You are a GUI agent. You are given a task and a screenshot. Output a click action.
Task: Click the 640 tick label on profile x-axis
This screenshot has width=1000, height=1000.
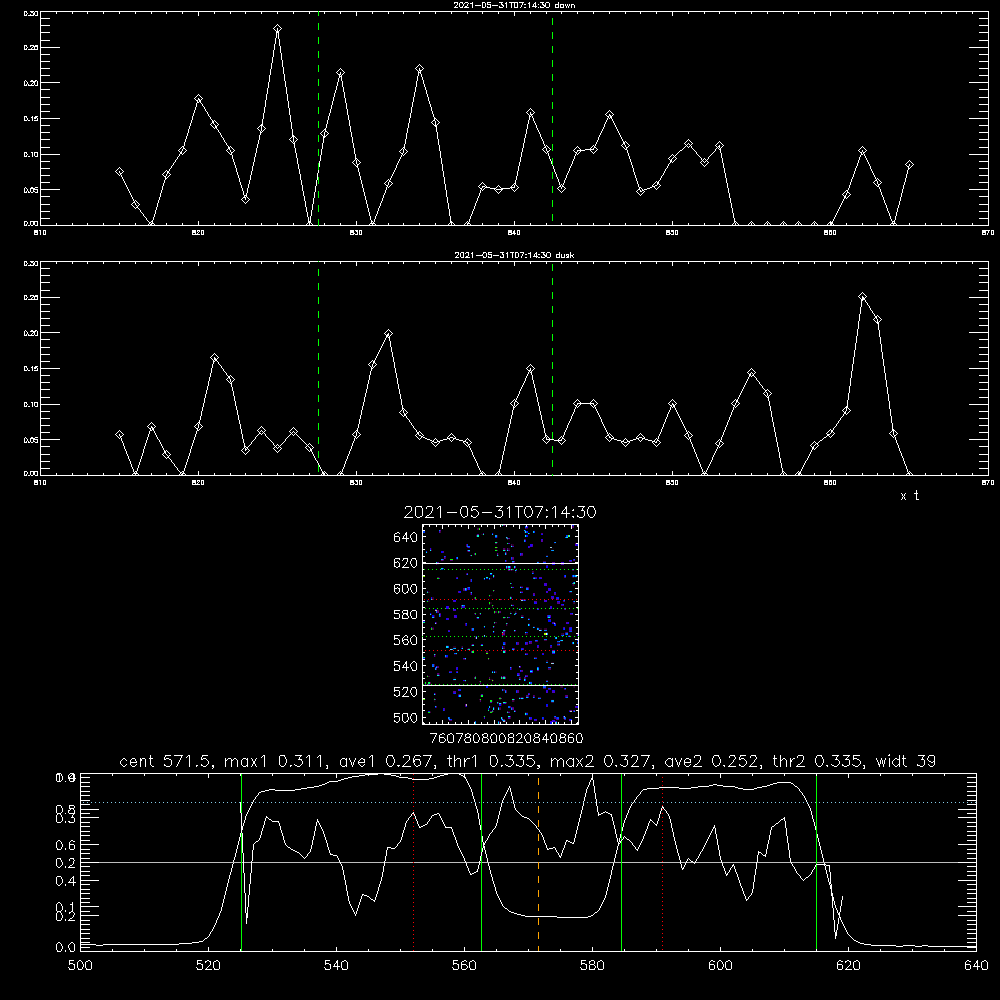pos(976,966)
